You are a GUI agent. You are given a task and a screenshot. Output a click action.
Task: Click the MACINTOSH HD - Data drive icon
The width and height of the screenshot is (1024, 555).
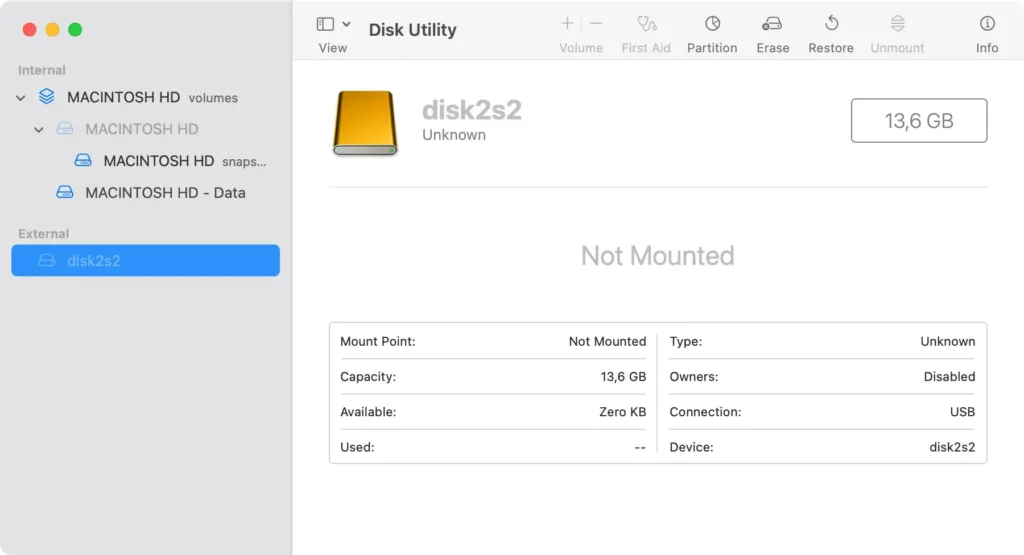tap(65, 193)
